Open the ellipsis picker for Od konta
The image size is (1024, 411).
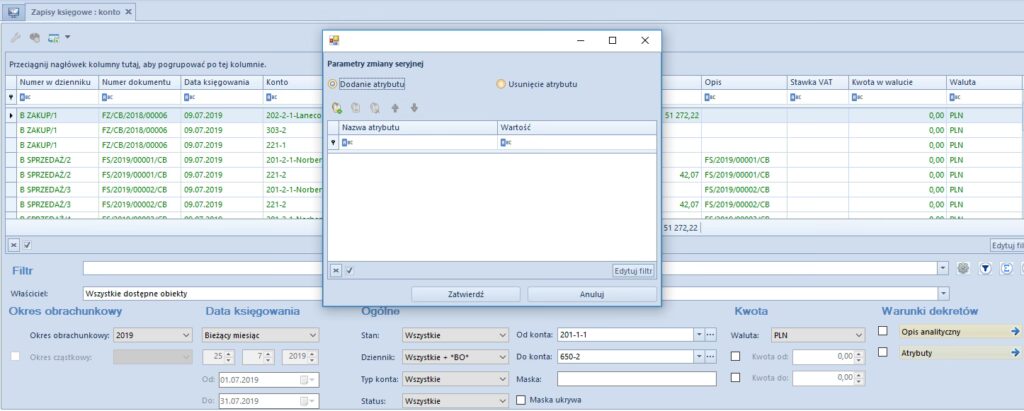(x=711, y=335)
